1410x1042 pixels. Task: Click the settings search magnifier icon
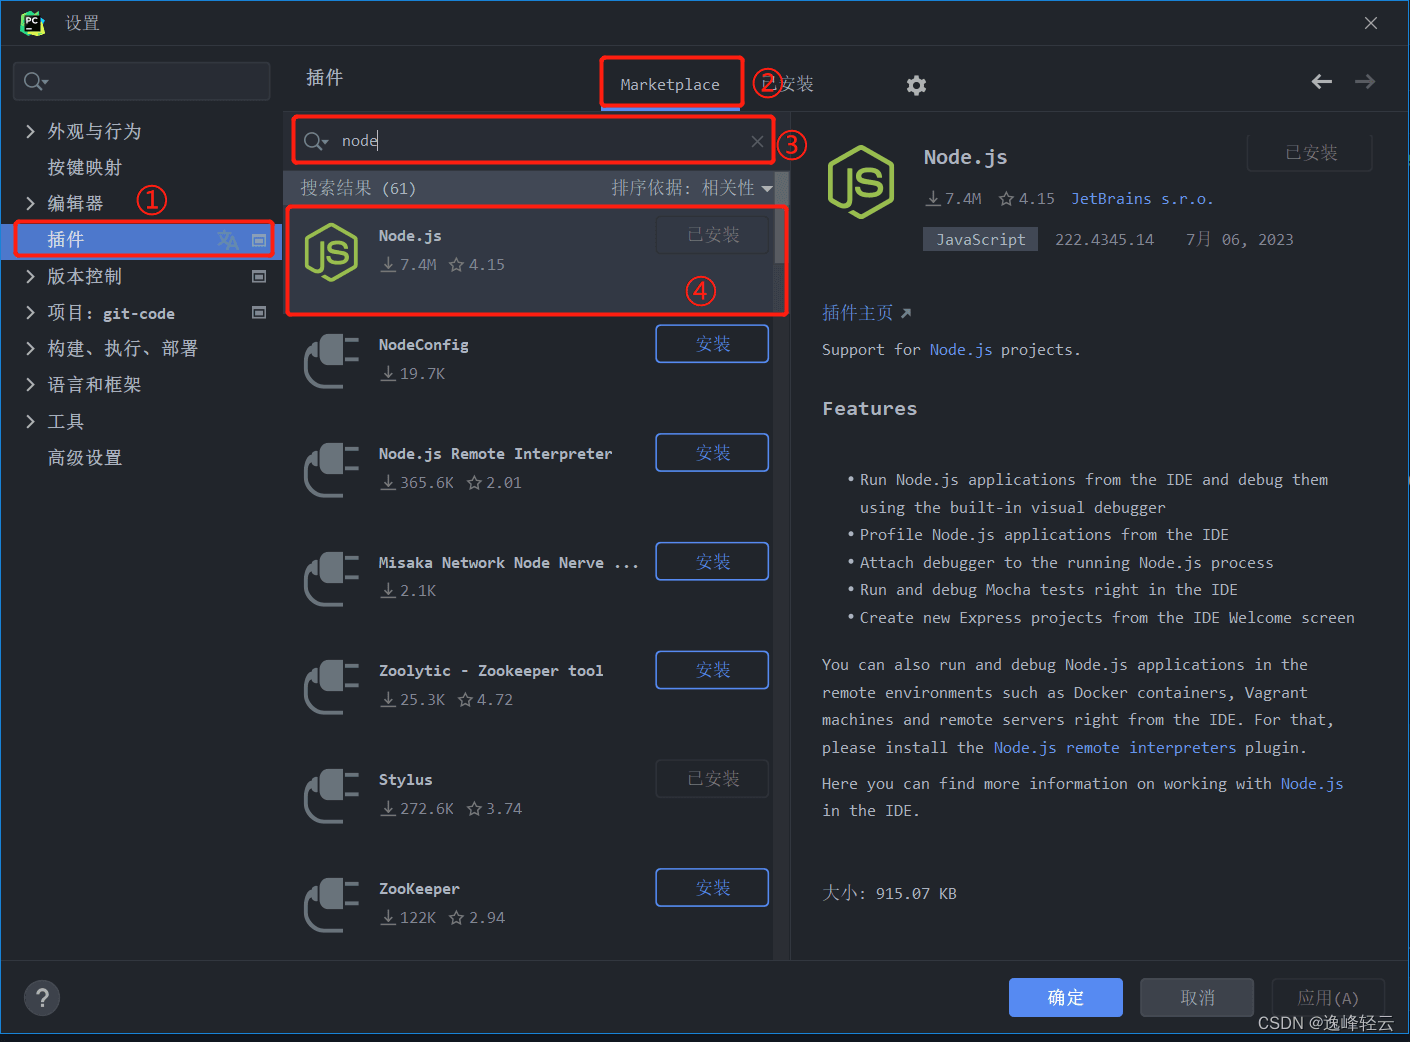pyautogui.click(x=35, y=82)
